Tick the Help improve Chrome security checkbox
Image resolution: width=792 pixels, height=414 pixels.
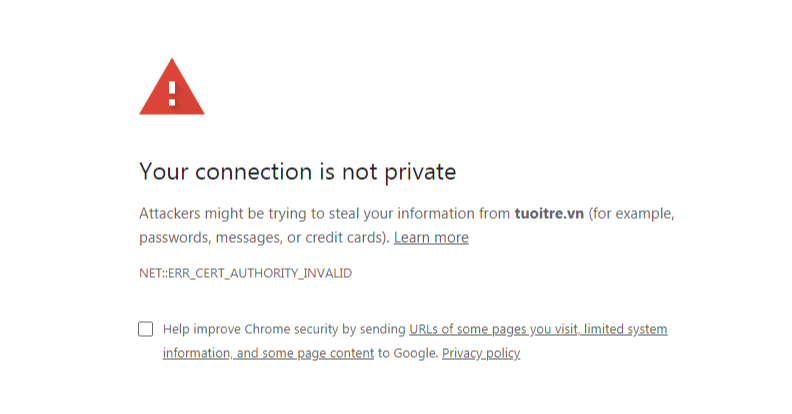[x=146, y=329]
